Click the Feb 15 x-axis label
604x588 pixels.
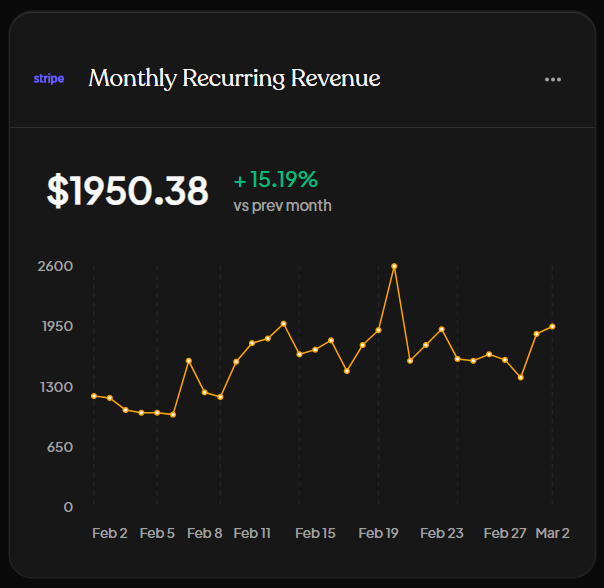click(x=315, y=533)
